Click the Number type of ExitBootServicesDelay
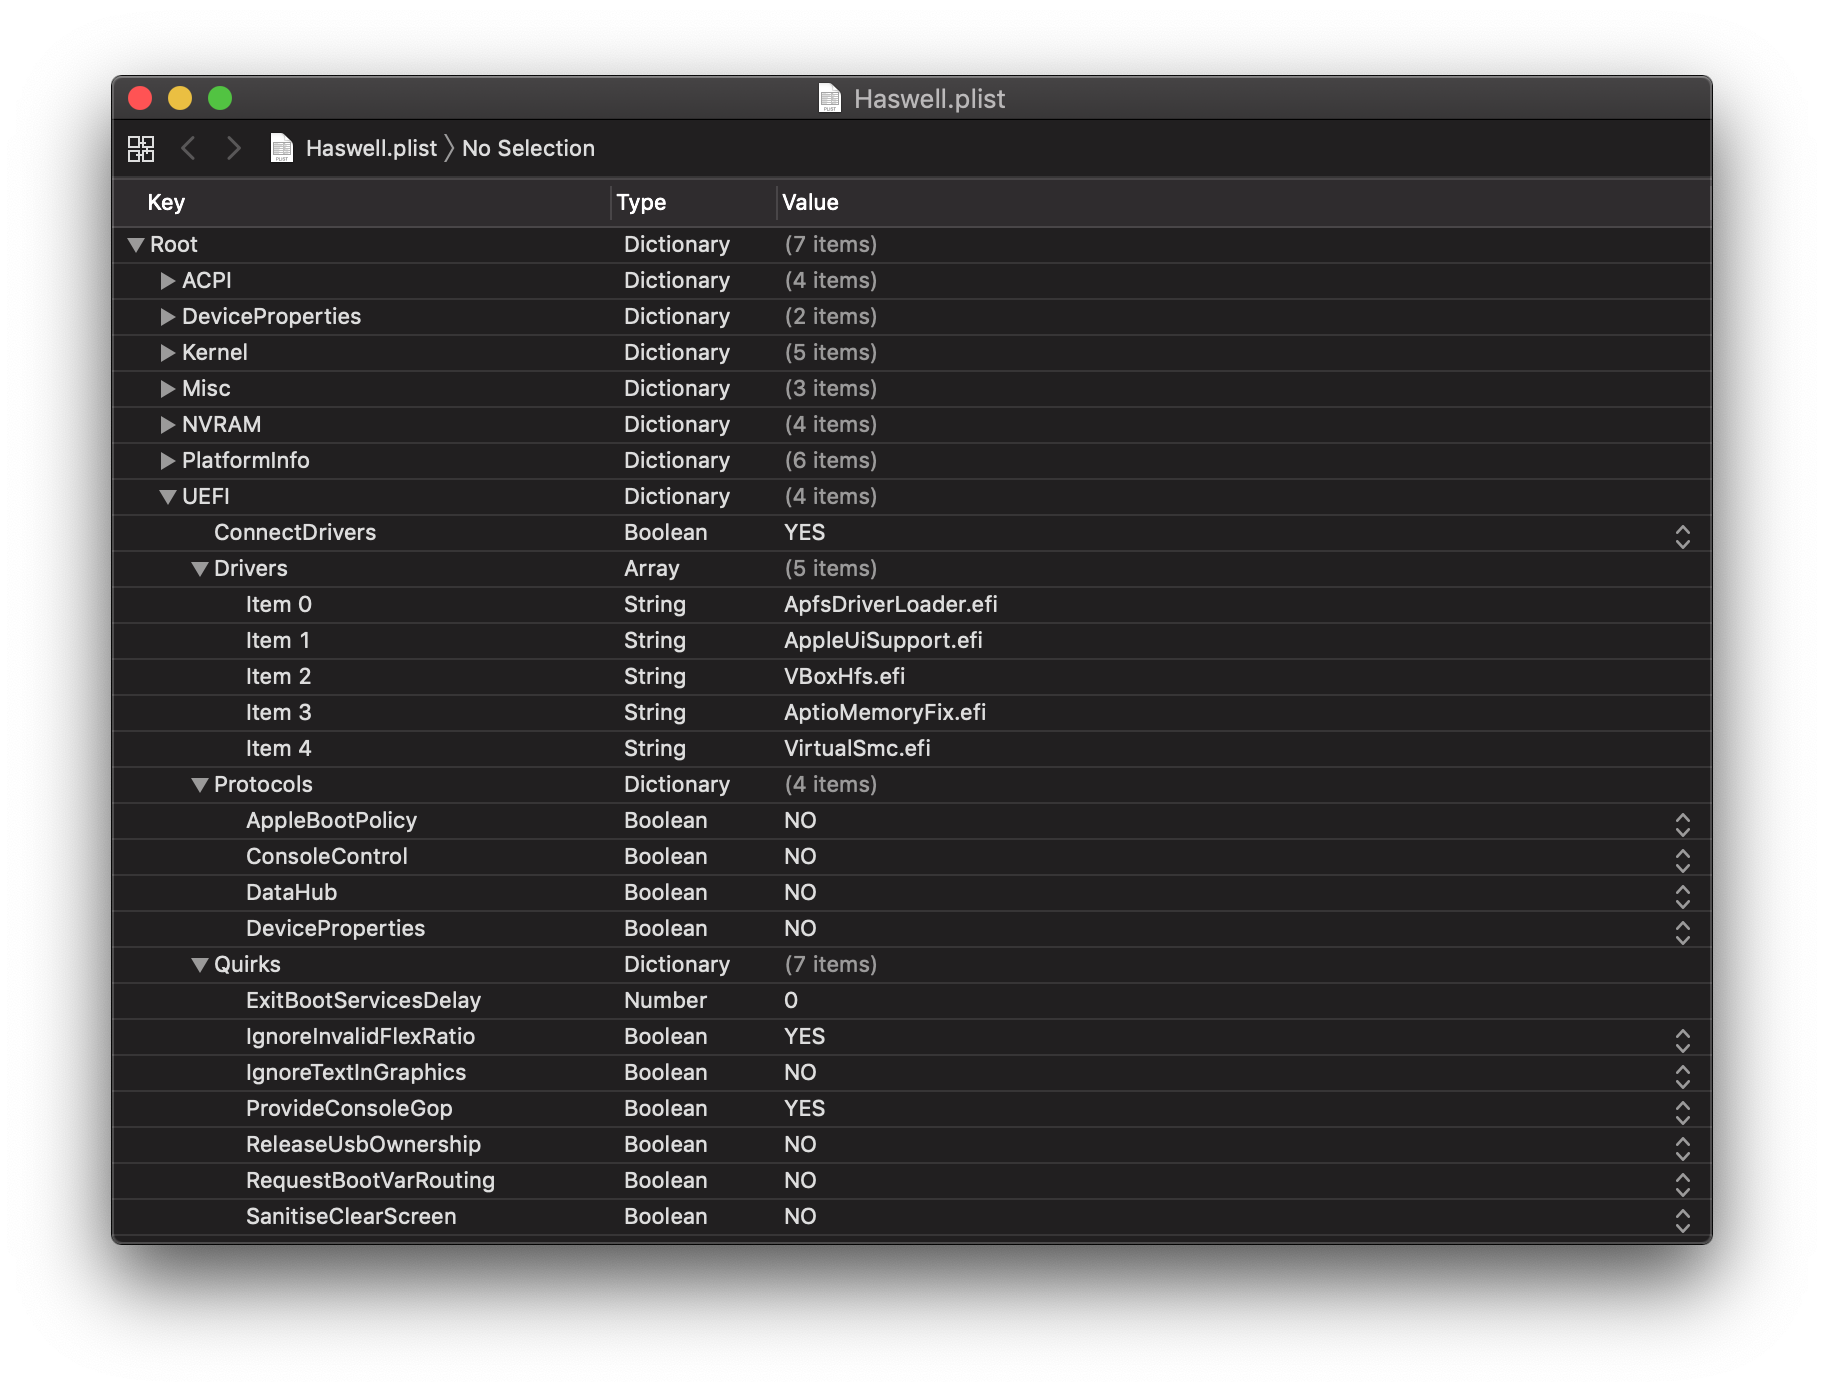1824x1392 pixels. (665, 1001)
